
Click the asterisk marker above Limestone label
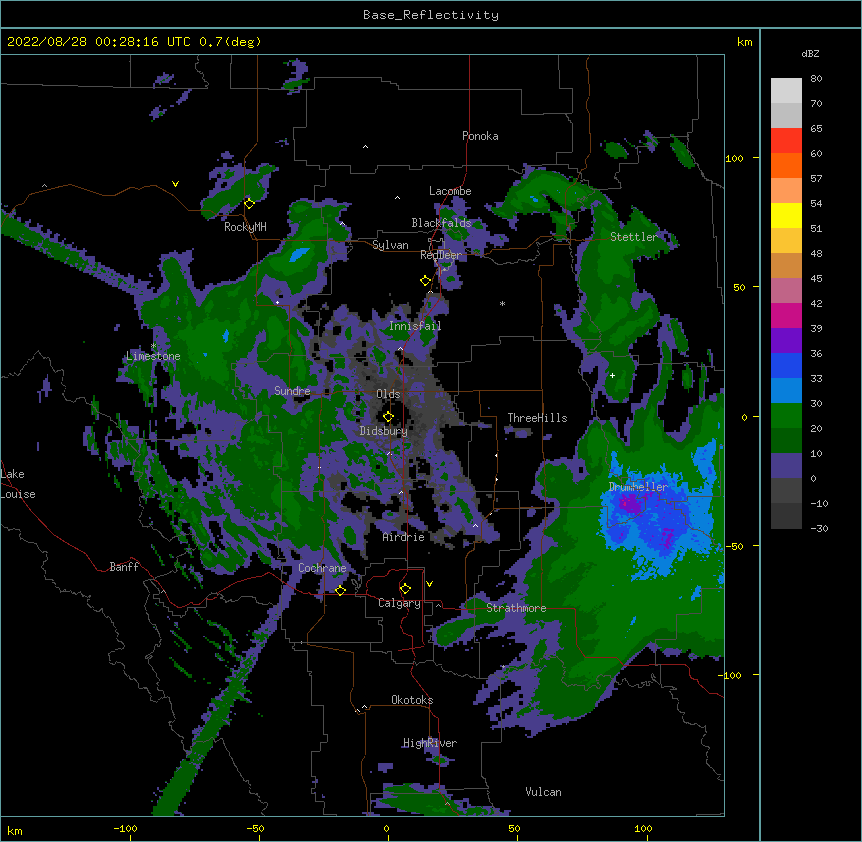pyautogui.click(x=154, y=345)
